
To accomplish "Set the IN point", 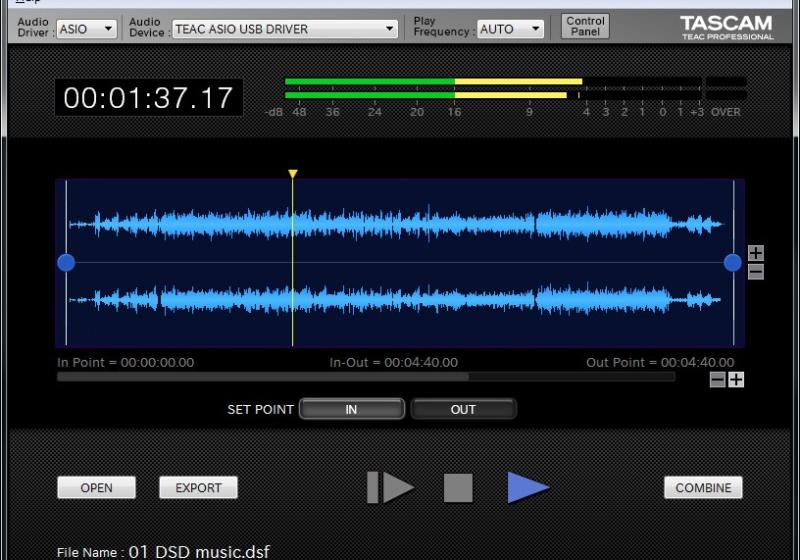I will pyautogui.click(x=352, y=409).
